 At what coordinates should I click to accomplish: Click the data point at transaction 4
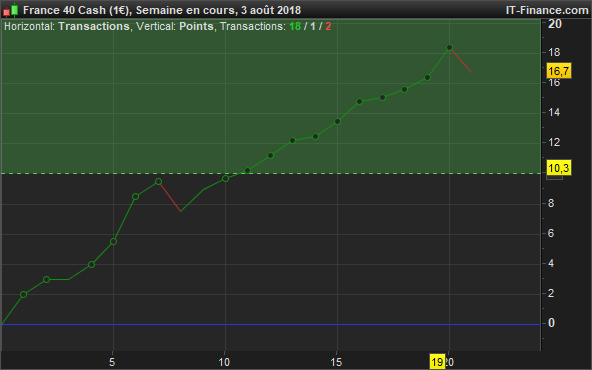91,265
